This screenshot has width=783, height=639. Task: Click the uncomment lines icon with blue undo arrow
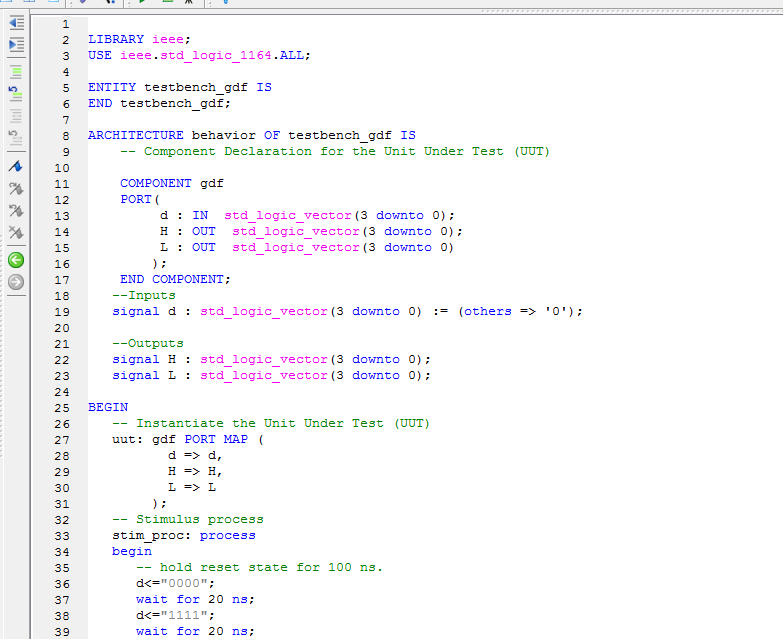tap(15, 93)
